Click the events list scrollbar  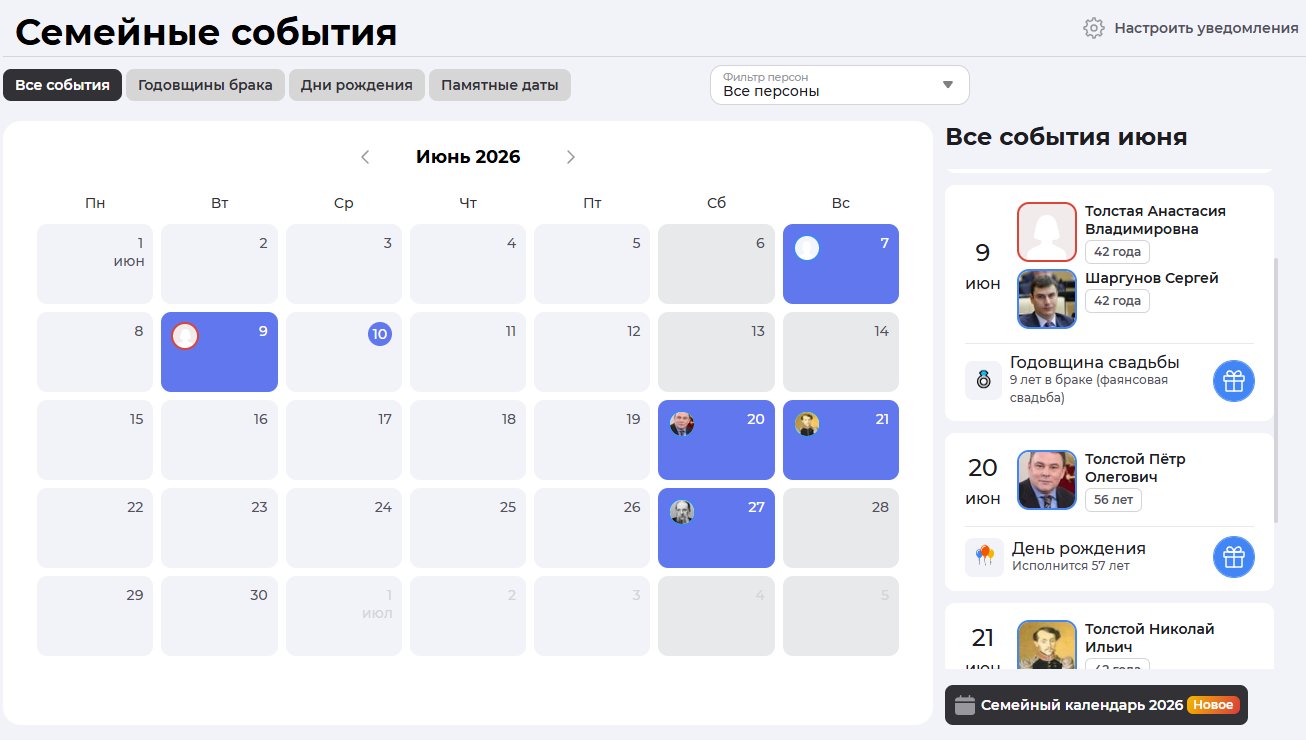click(x=1275, y=390)
